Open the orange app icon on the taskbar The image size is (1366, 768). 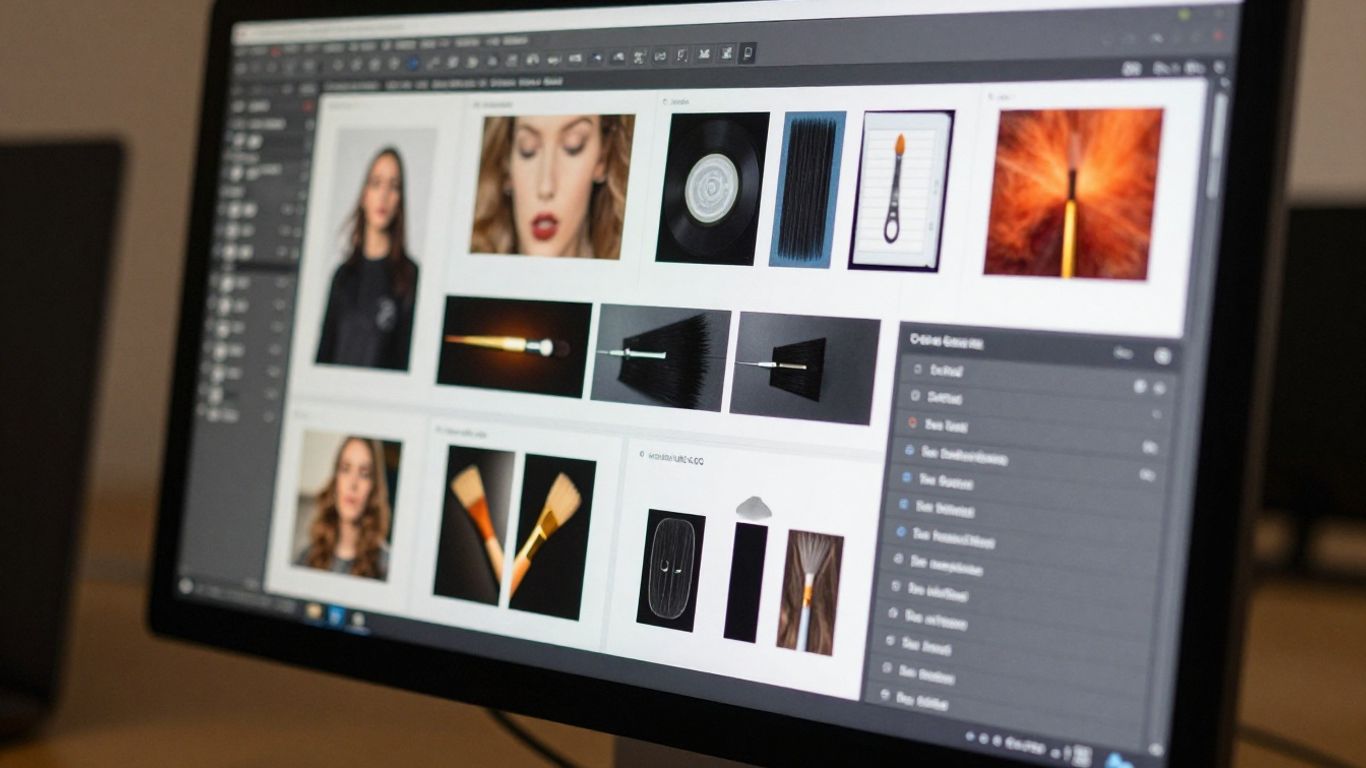(x=314, y=609)
